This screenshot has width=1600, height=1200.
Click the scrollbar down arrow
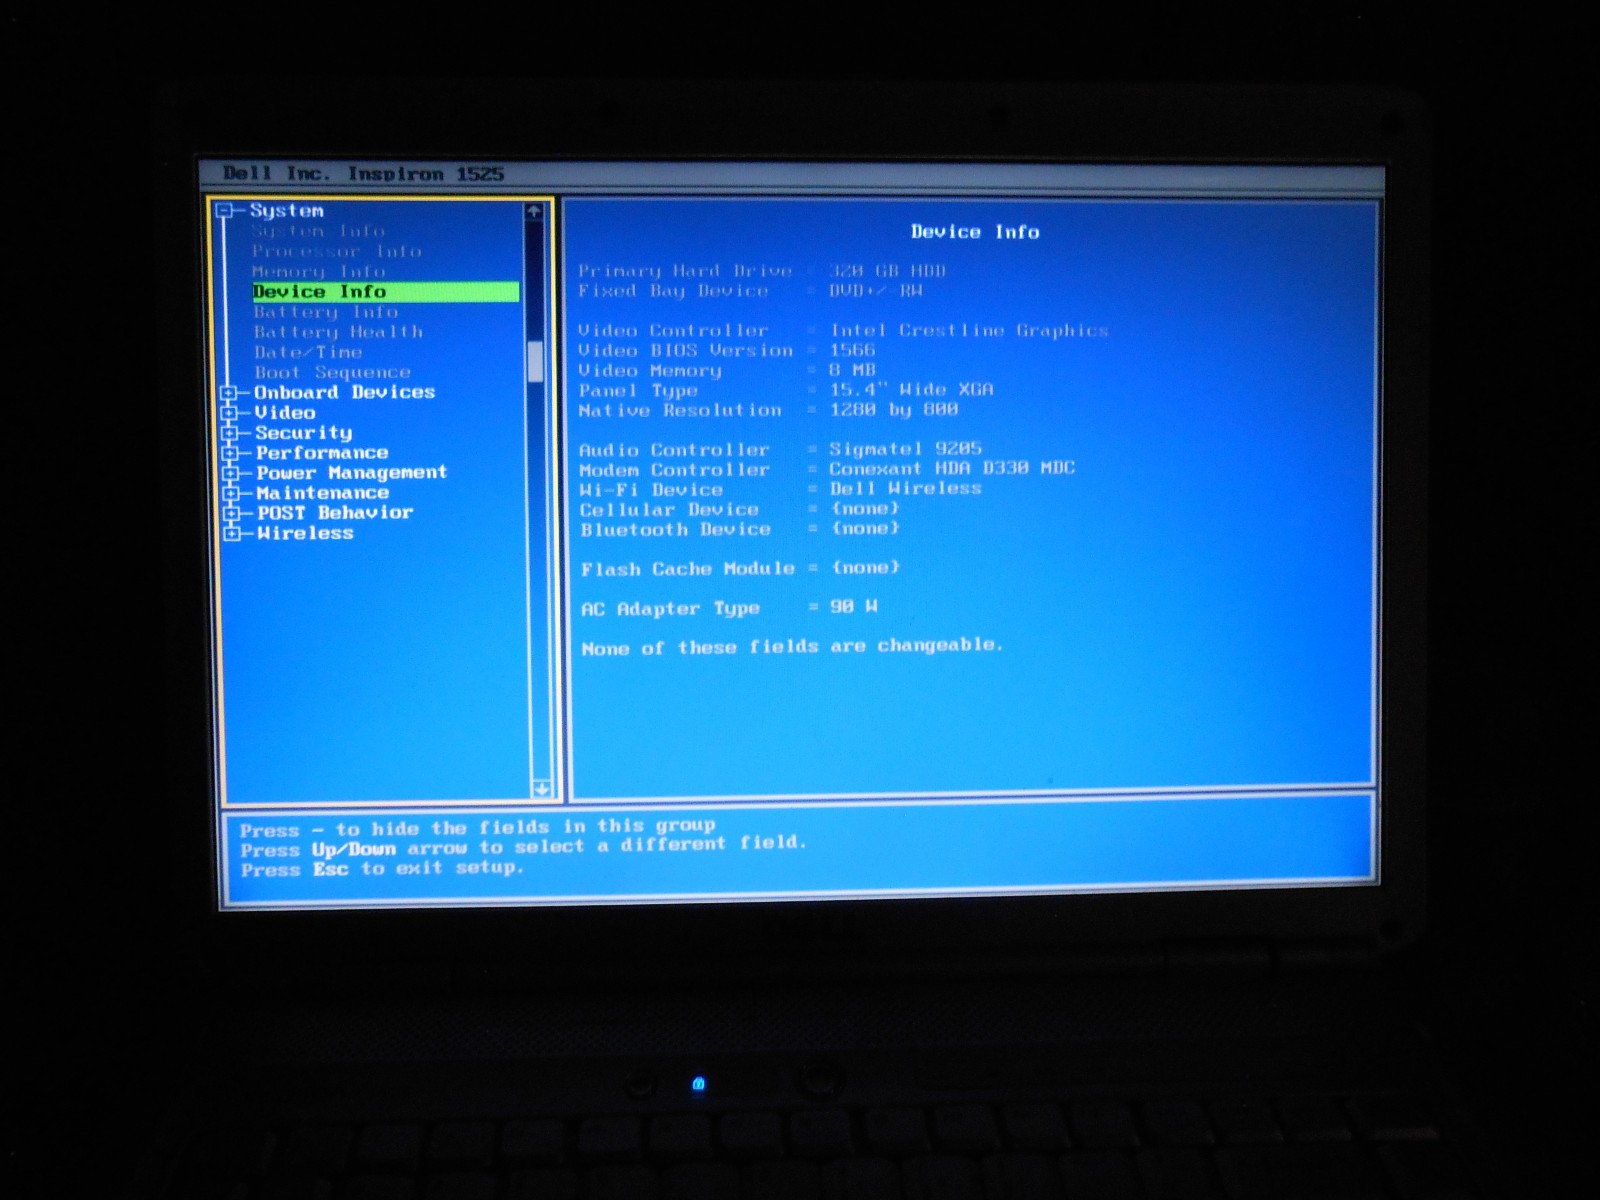click(x=542, y=789)
